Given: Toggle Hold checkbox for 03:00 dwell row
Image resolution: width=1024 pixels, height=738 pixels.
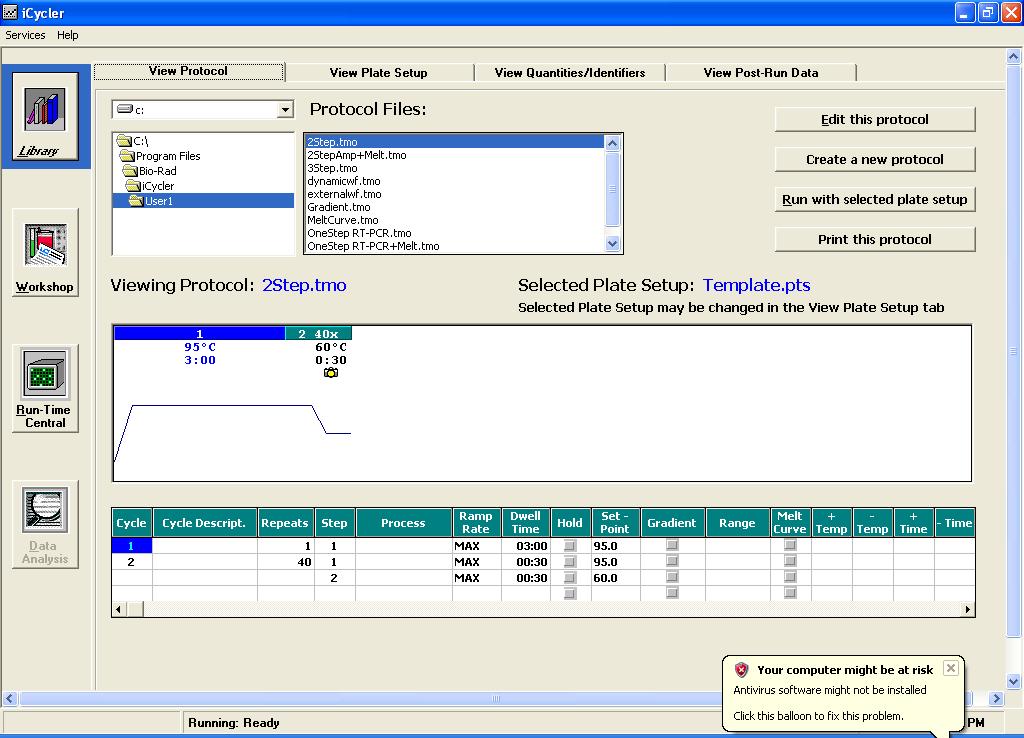Looking at the screenshot, I should (x=570, y=545).
